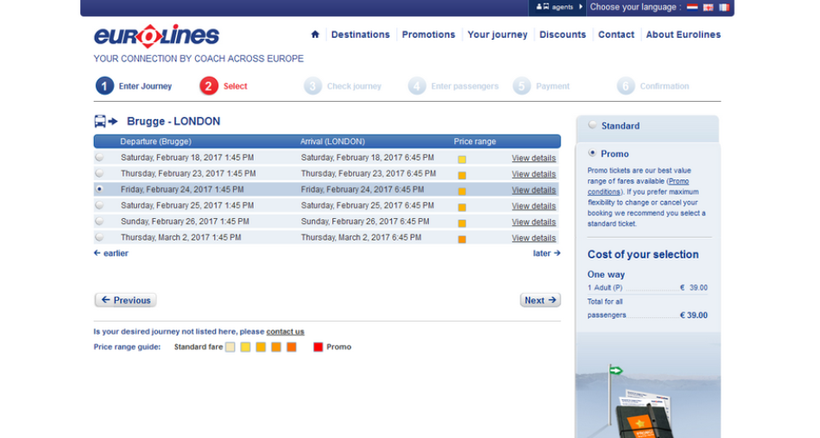Select Sunday, February 26 departure radio
Viewport: 820px width, 438px height.
99,221
